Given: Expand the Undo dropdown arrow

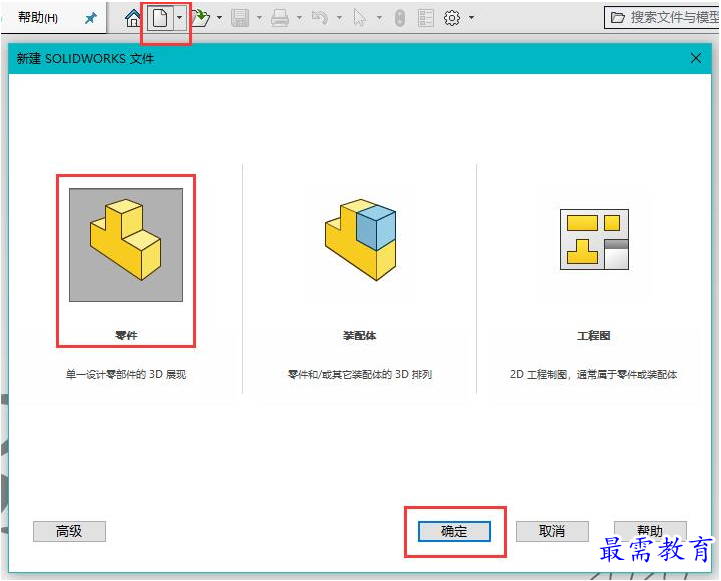Looking at the screenshot, I should coord(339,18).
